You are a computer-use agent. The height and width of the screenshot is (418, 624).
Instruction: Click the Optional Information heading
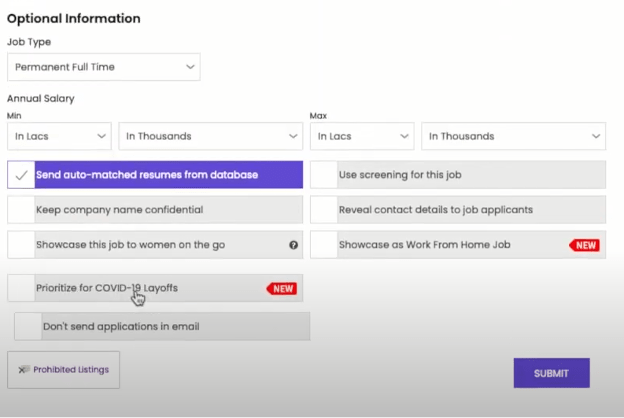74,18
